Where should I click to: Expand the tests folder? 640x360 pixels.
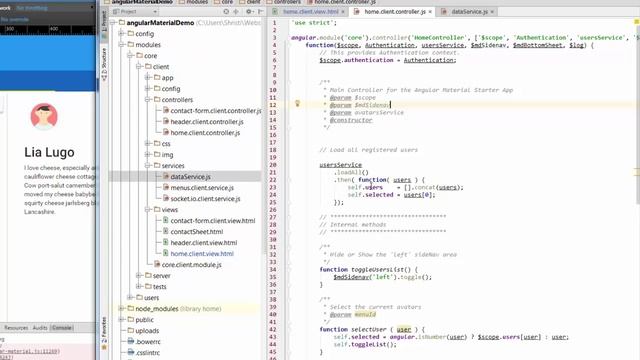click(139, 287)
